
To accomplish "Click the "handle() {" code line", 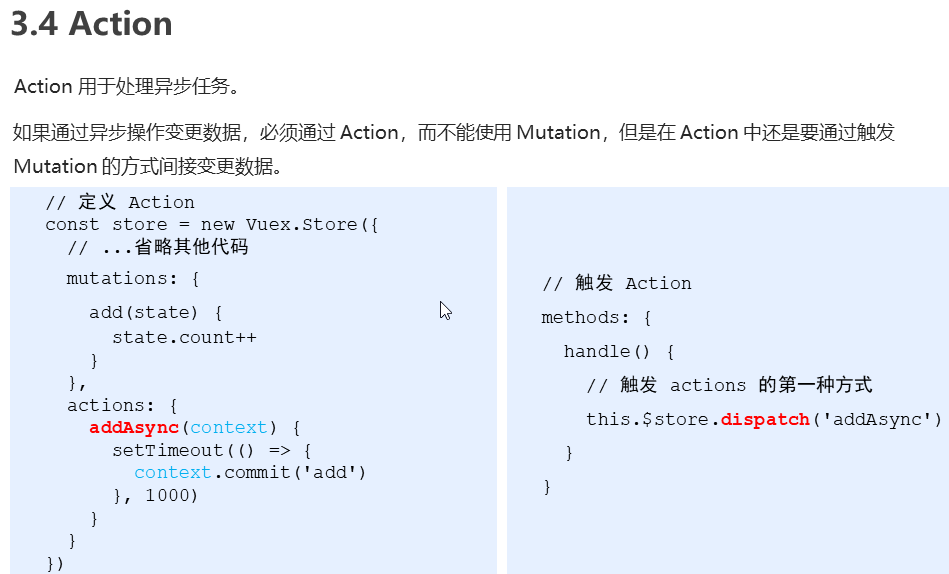I will coord(619,352).
